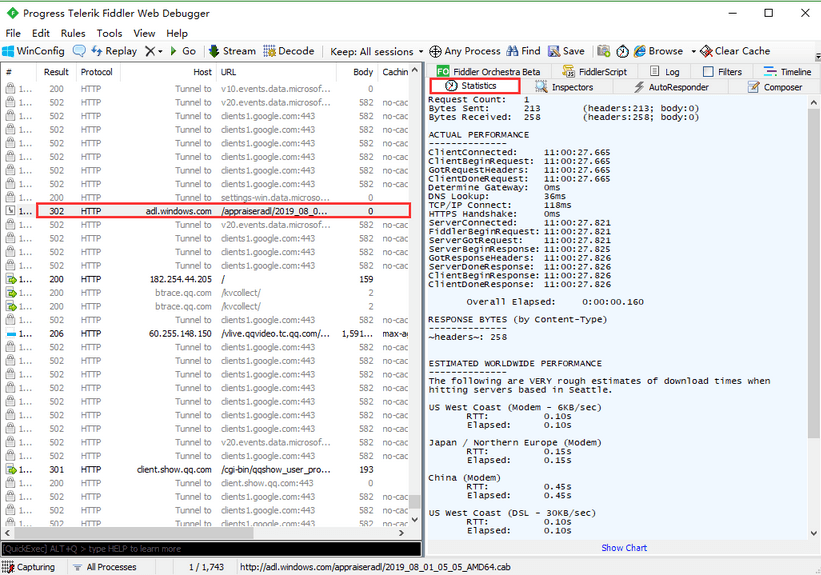Open the Log tab
The width and height of the screenshot is (821, 575).
pyautogui.click(x=664, y=71)
